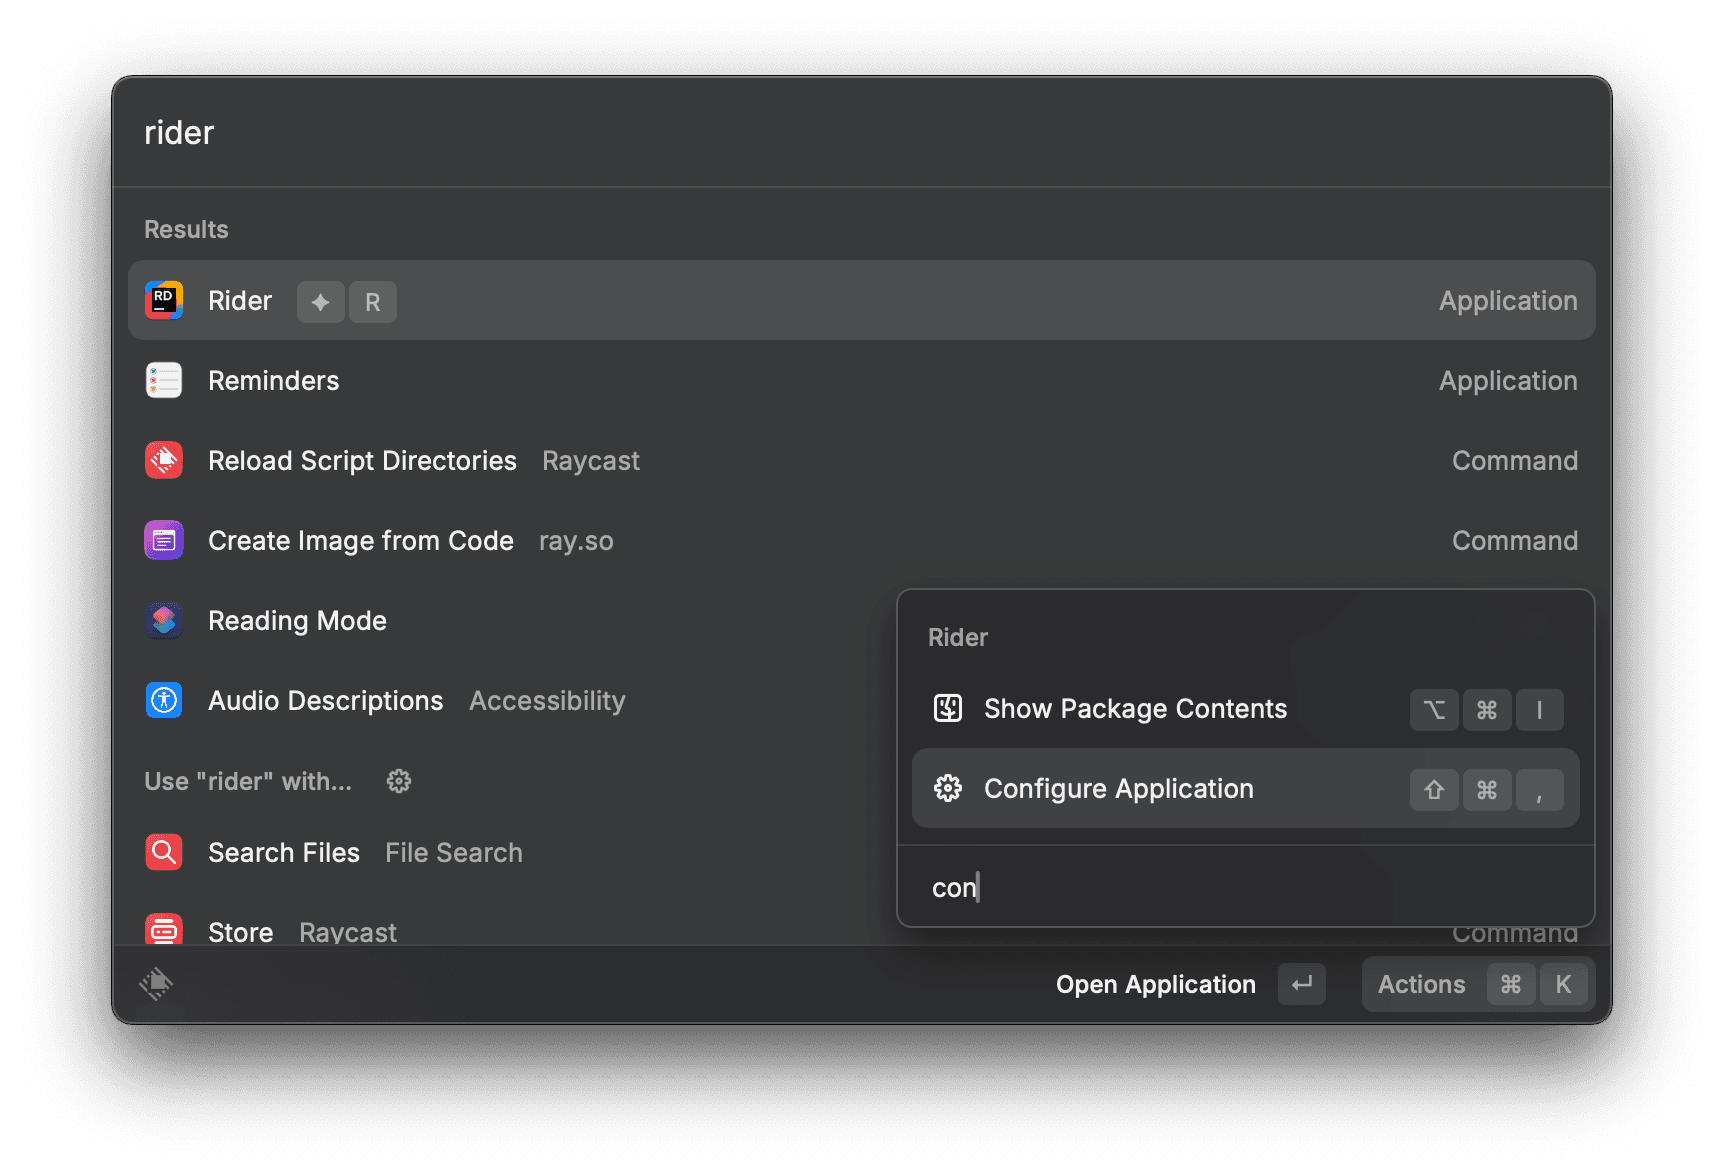
Task: Click the Reload Script Directories Raycast icon
Action: click(x=164, y=460)
